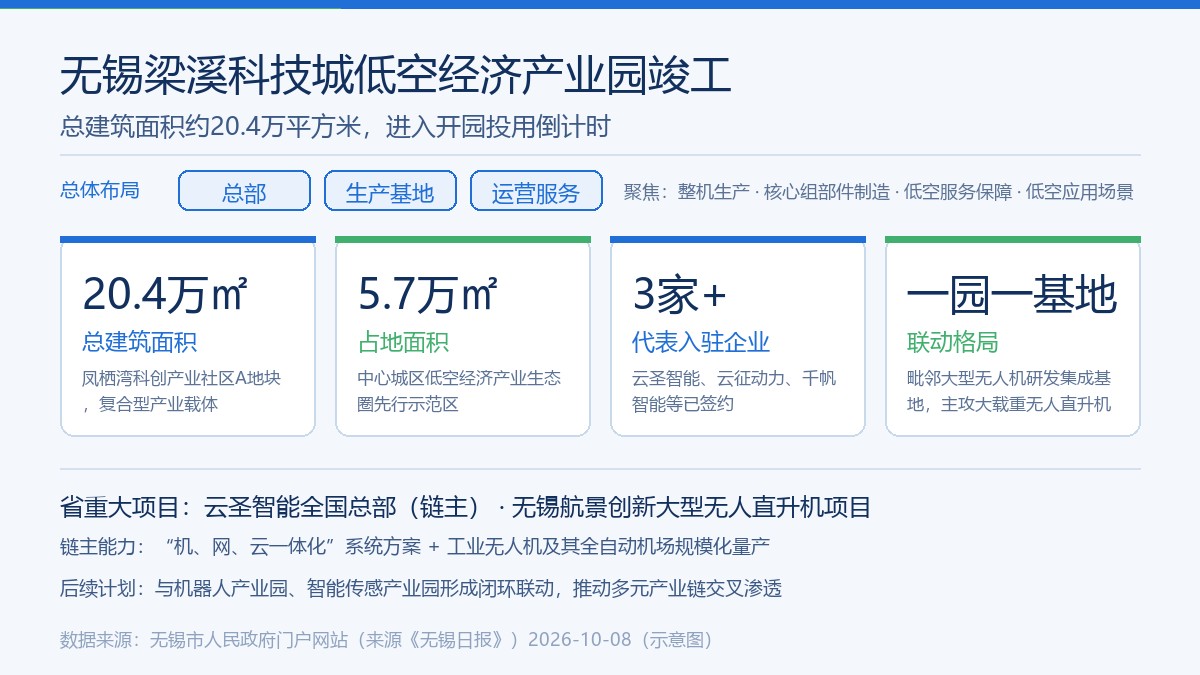Click the subtitle 总建筑面积约20.4万平方米

pyautogui.click(x=335, y=127)
